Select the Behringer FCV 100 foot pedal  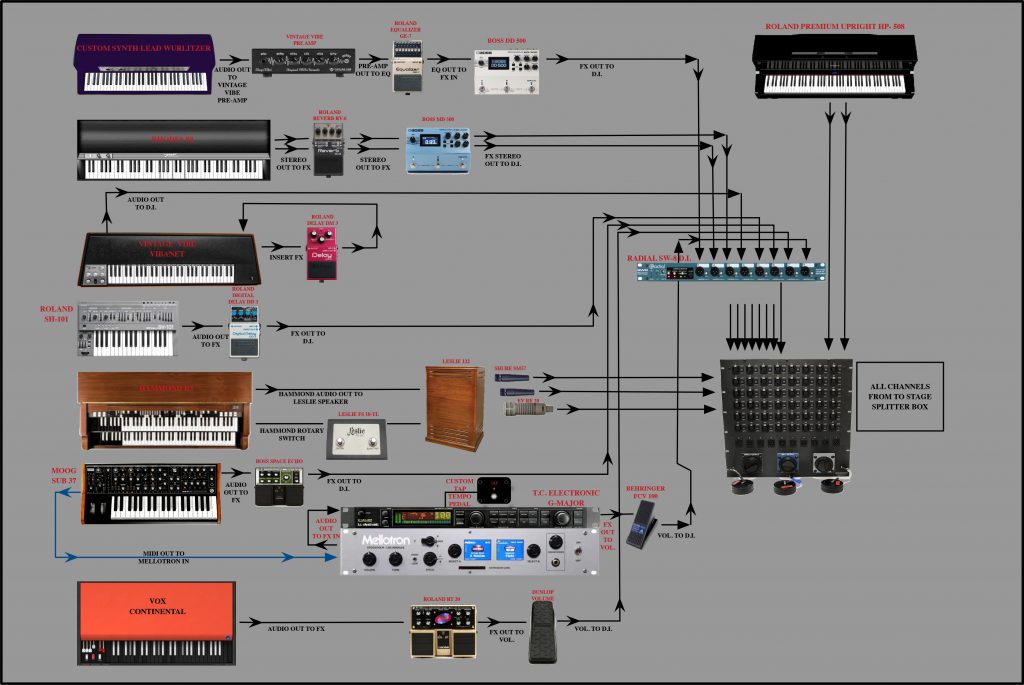[x=641, y=524]
